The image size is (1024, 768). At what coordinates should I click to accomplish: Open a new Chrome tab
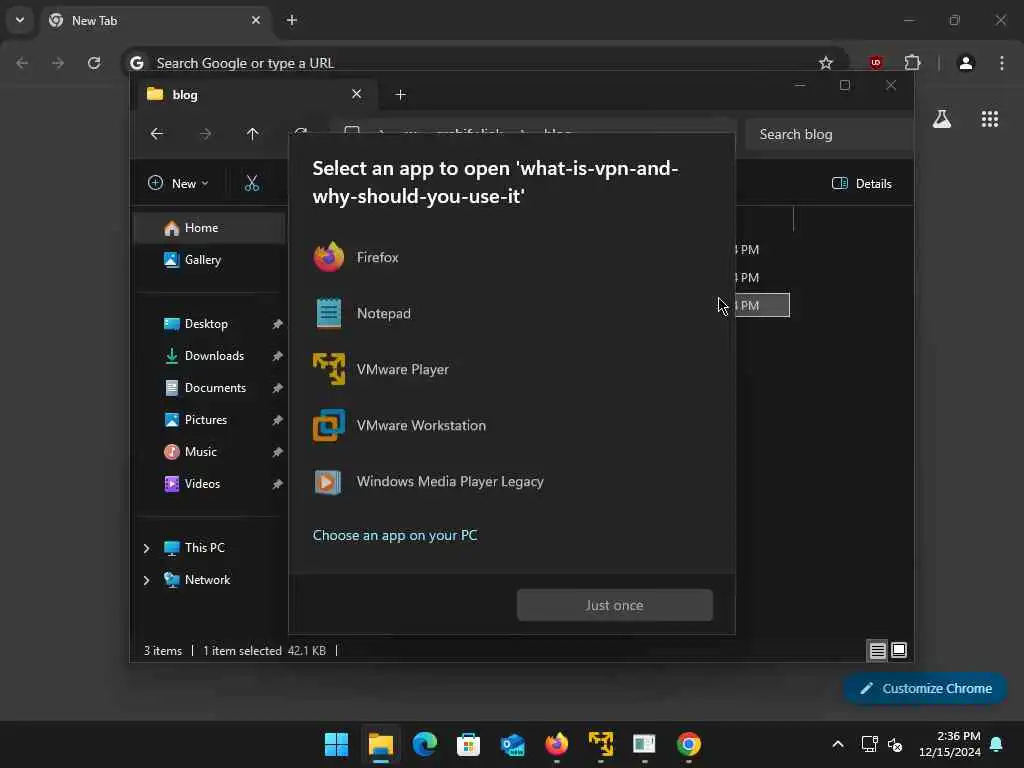coord(292,20)
